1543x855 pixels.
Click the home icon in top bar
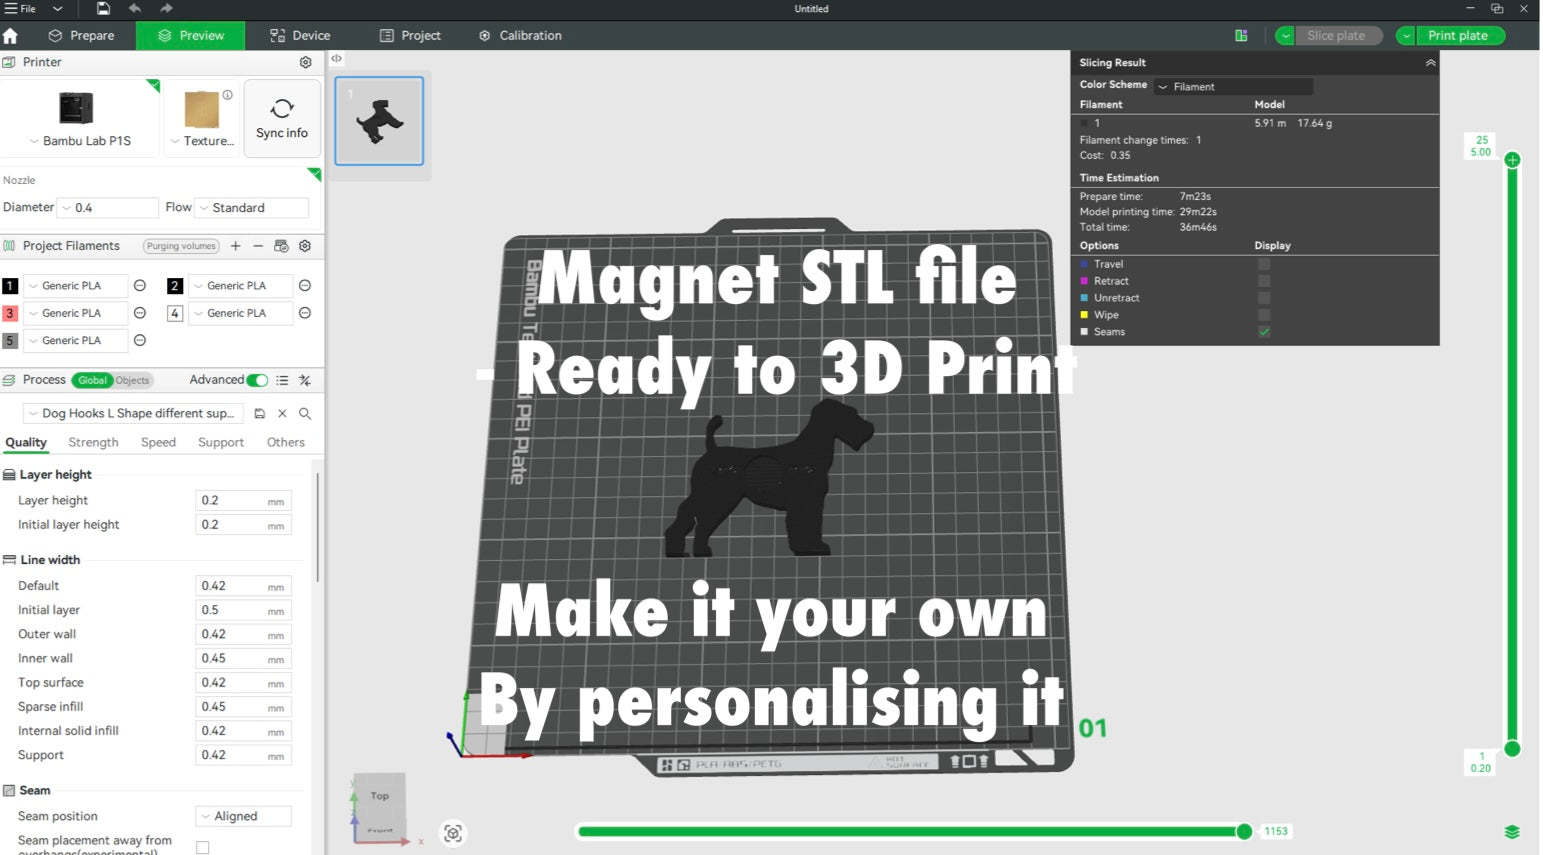11,36
